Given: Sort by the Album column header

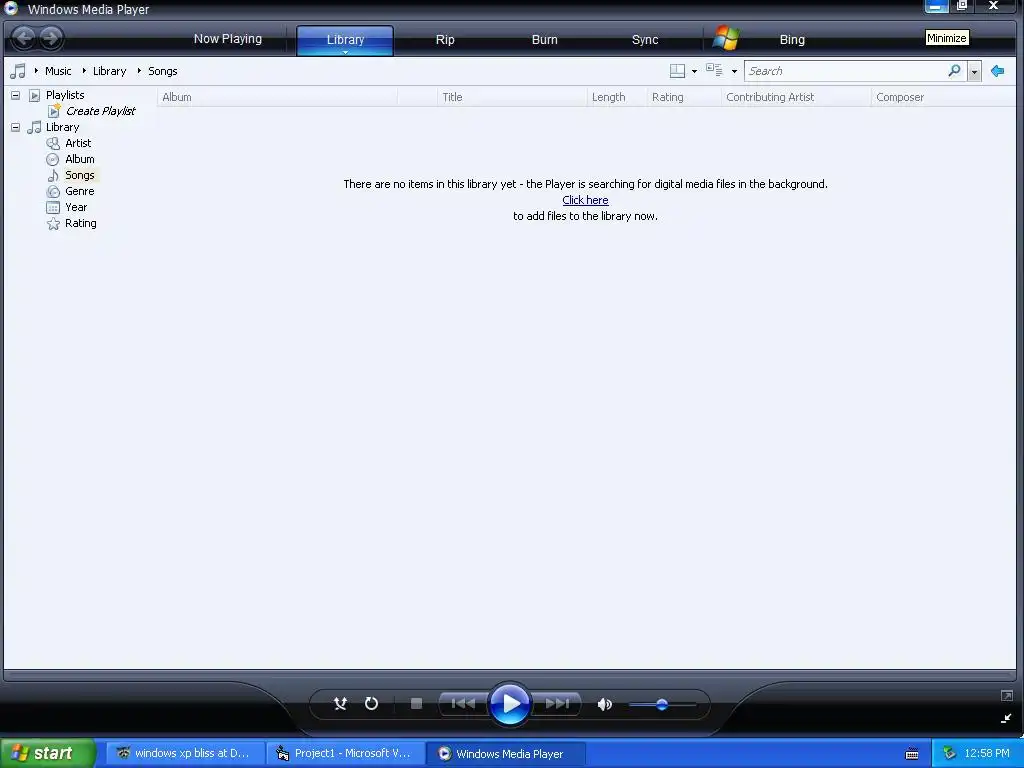Looking at the screenshot, I should [x=277, y=97].
